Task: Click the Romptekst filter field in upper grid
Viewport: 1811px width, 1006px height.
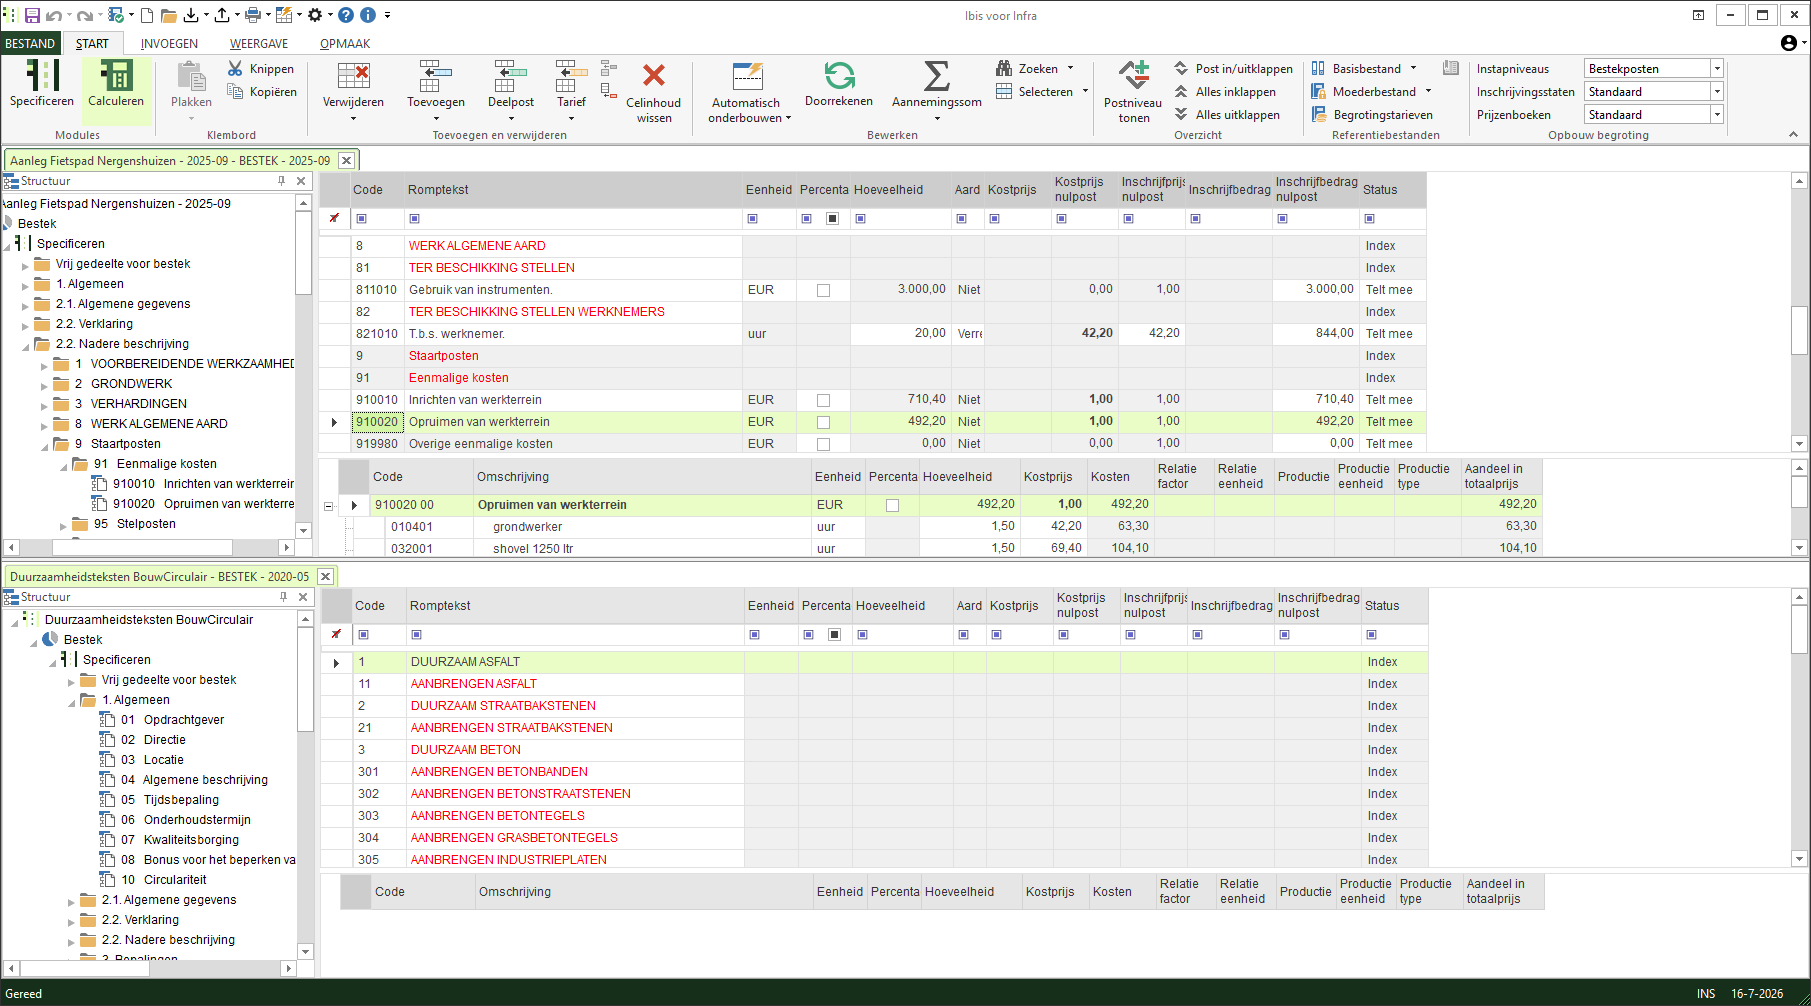Action: pos(573,218)
